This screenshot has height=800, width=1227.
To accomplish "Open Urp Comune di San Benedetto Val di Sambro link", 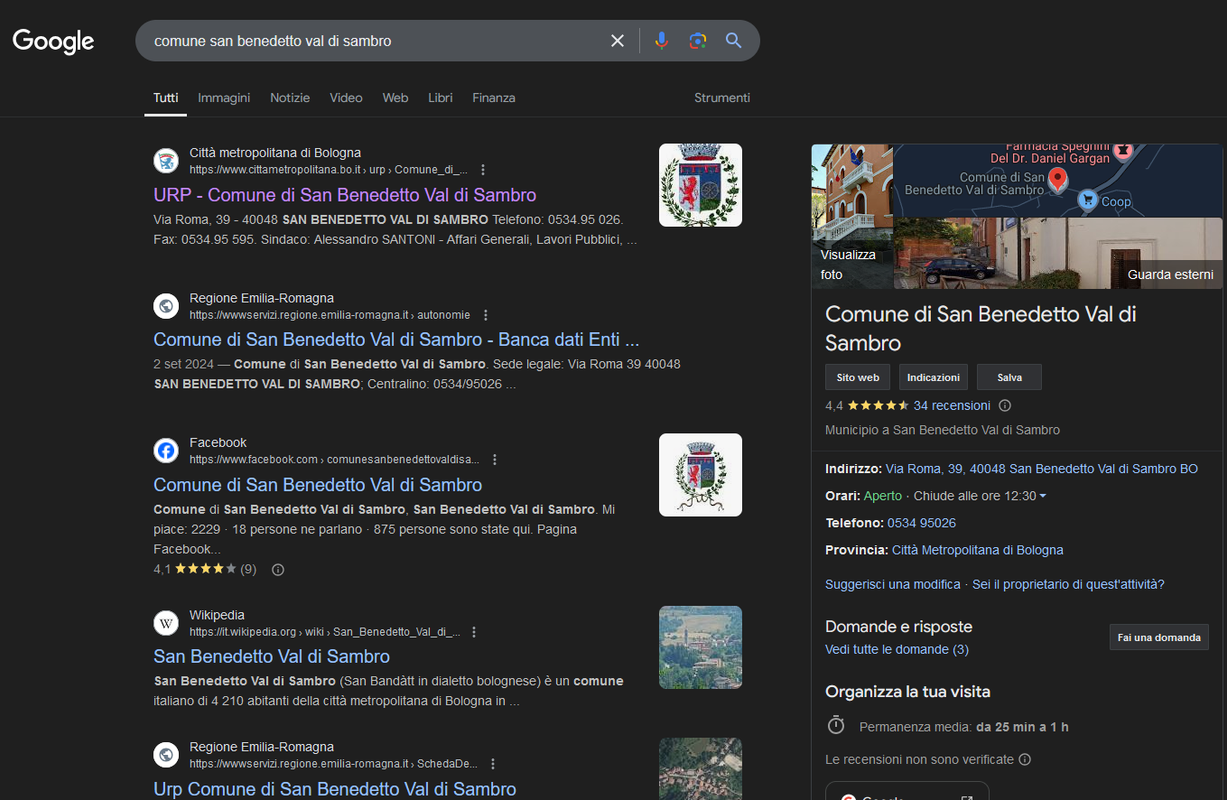I will (335, 789).
